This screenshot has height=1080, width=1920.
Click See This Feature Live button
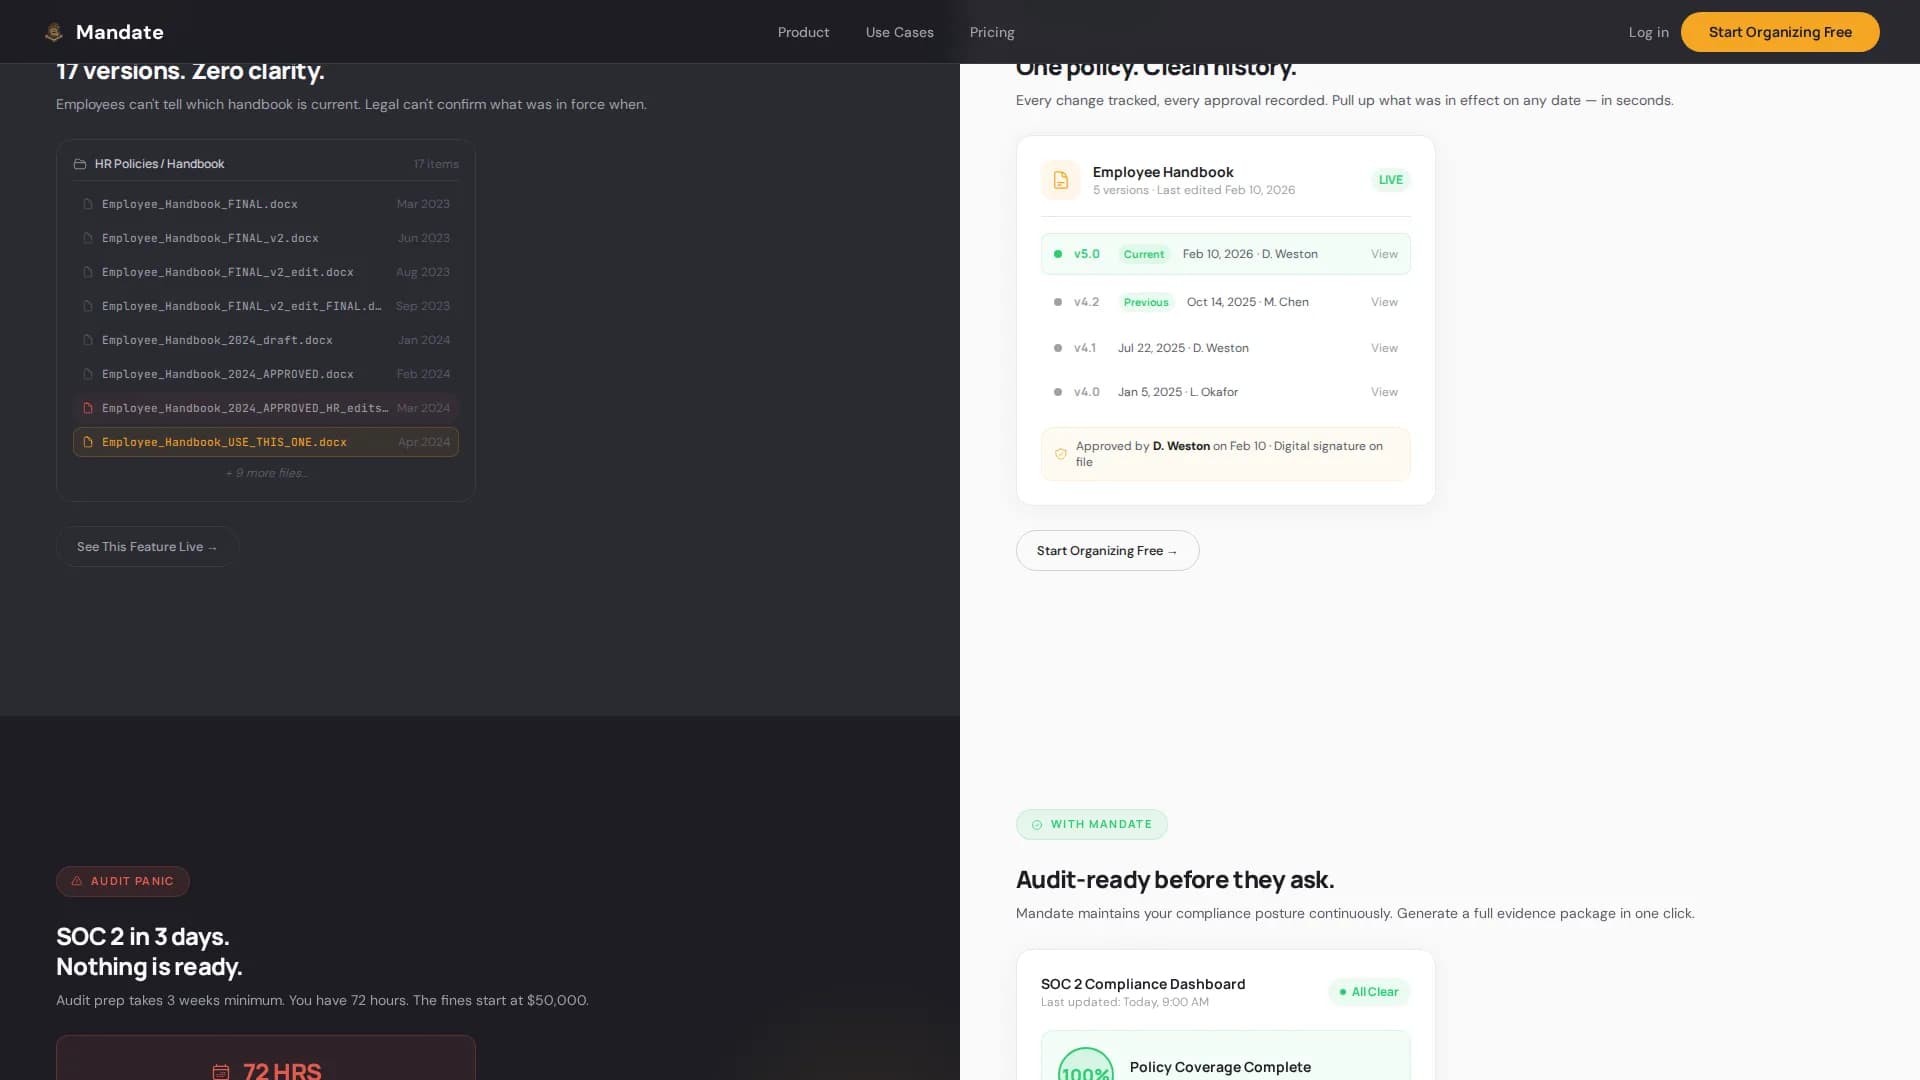(147, 546)
